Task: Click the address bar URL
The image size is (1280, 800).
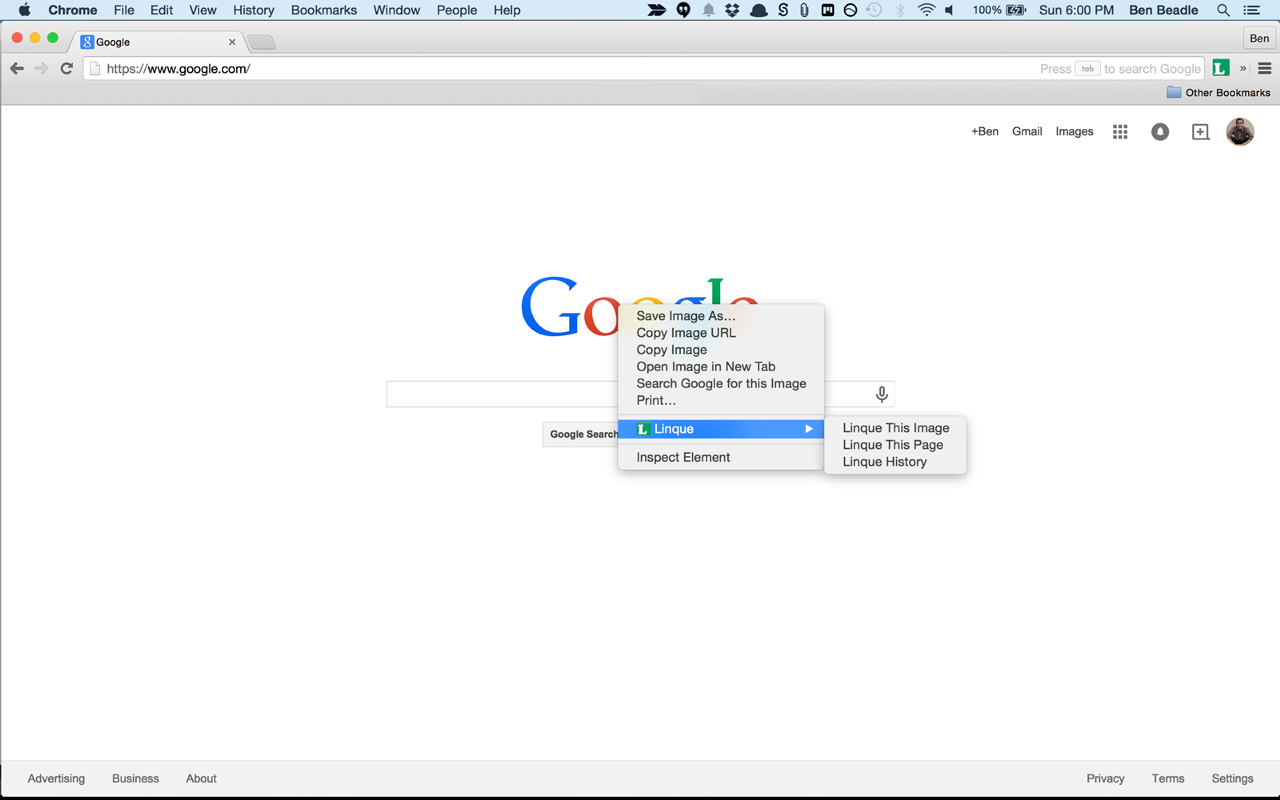Action: [x=178, y=69]
